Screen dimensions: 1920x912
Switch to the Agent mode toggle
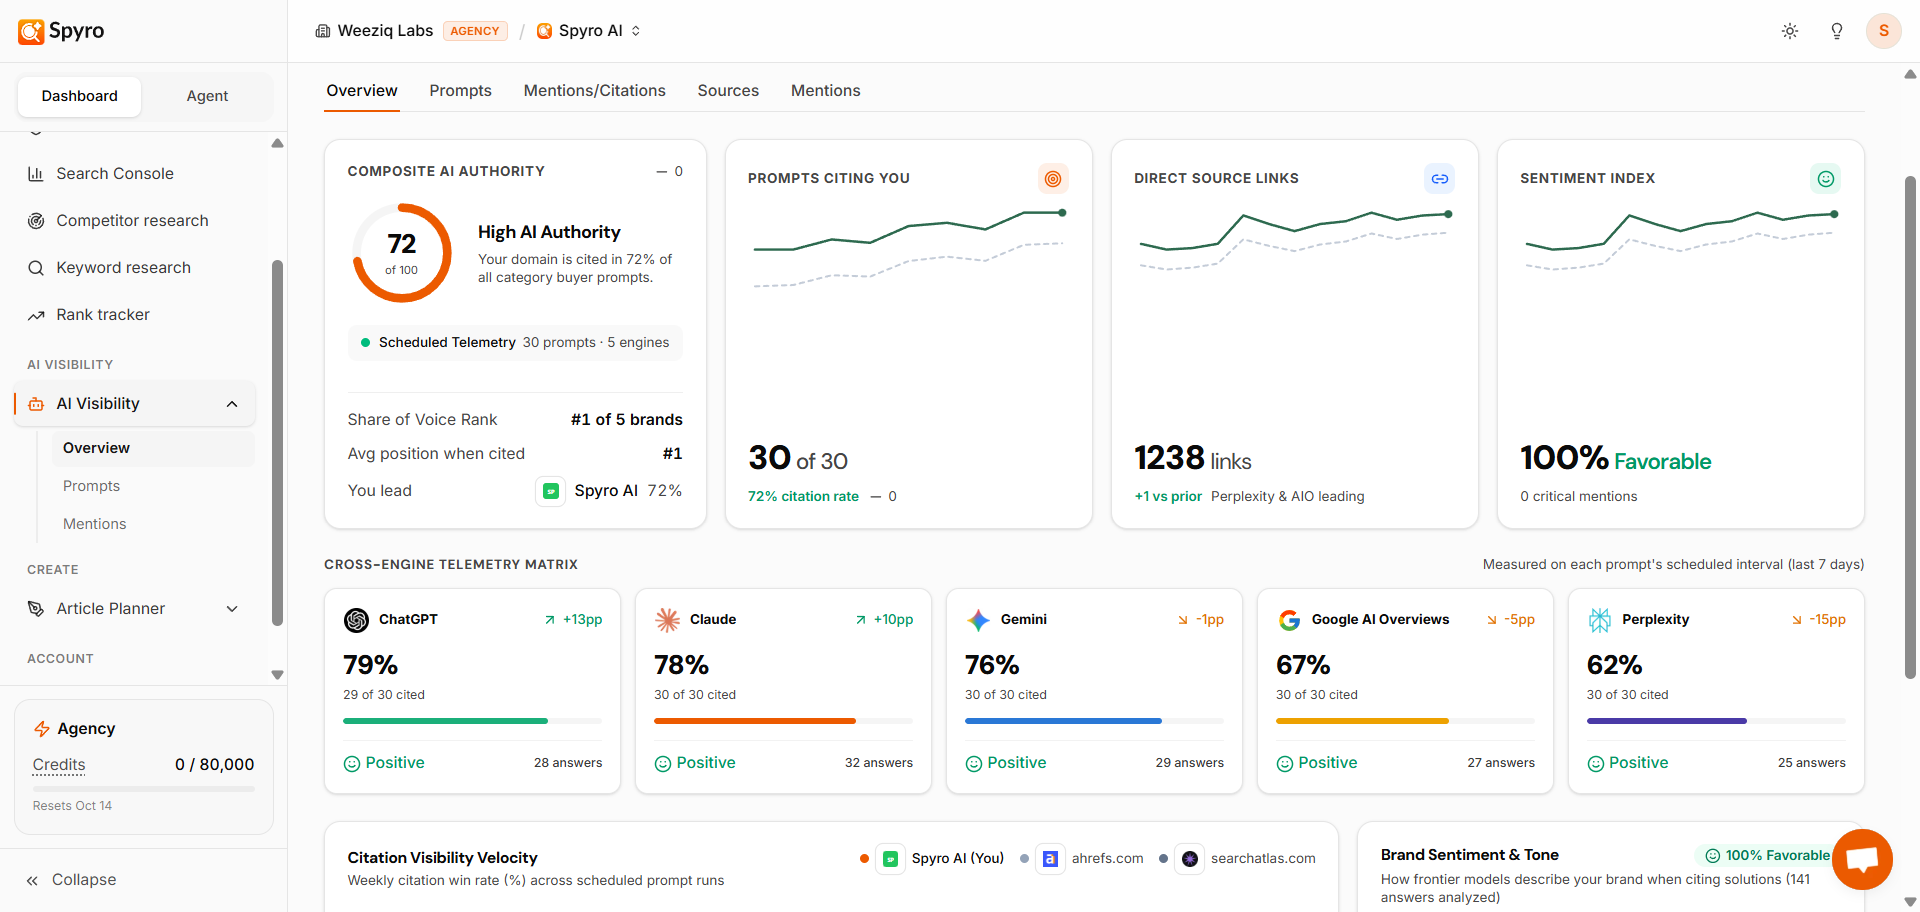(x=207, y=96)
